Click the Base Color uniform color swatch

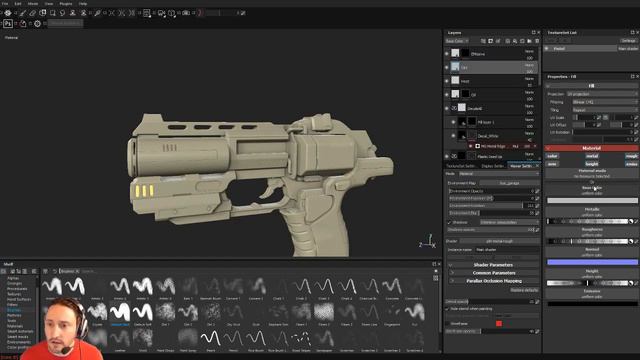tap(592, 200)
